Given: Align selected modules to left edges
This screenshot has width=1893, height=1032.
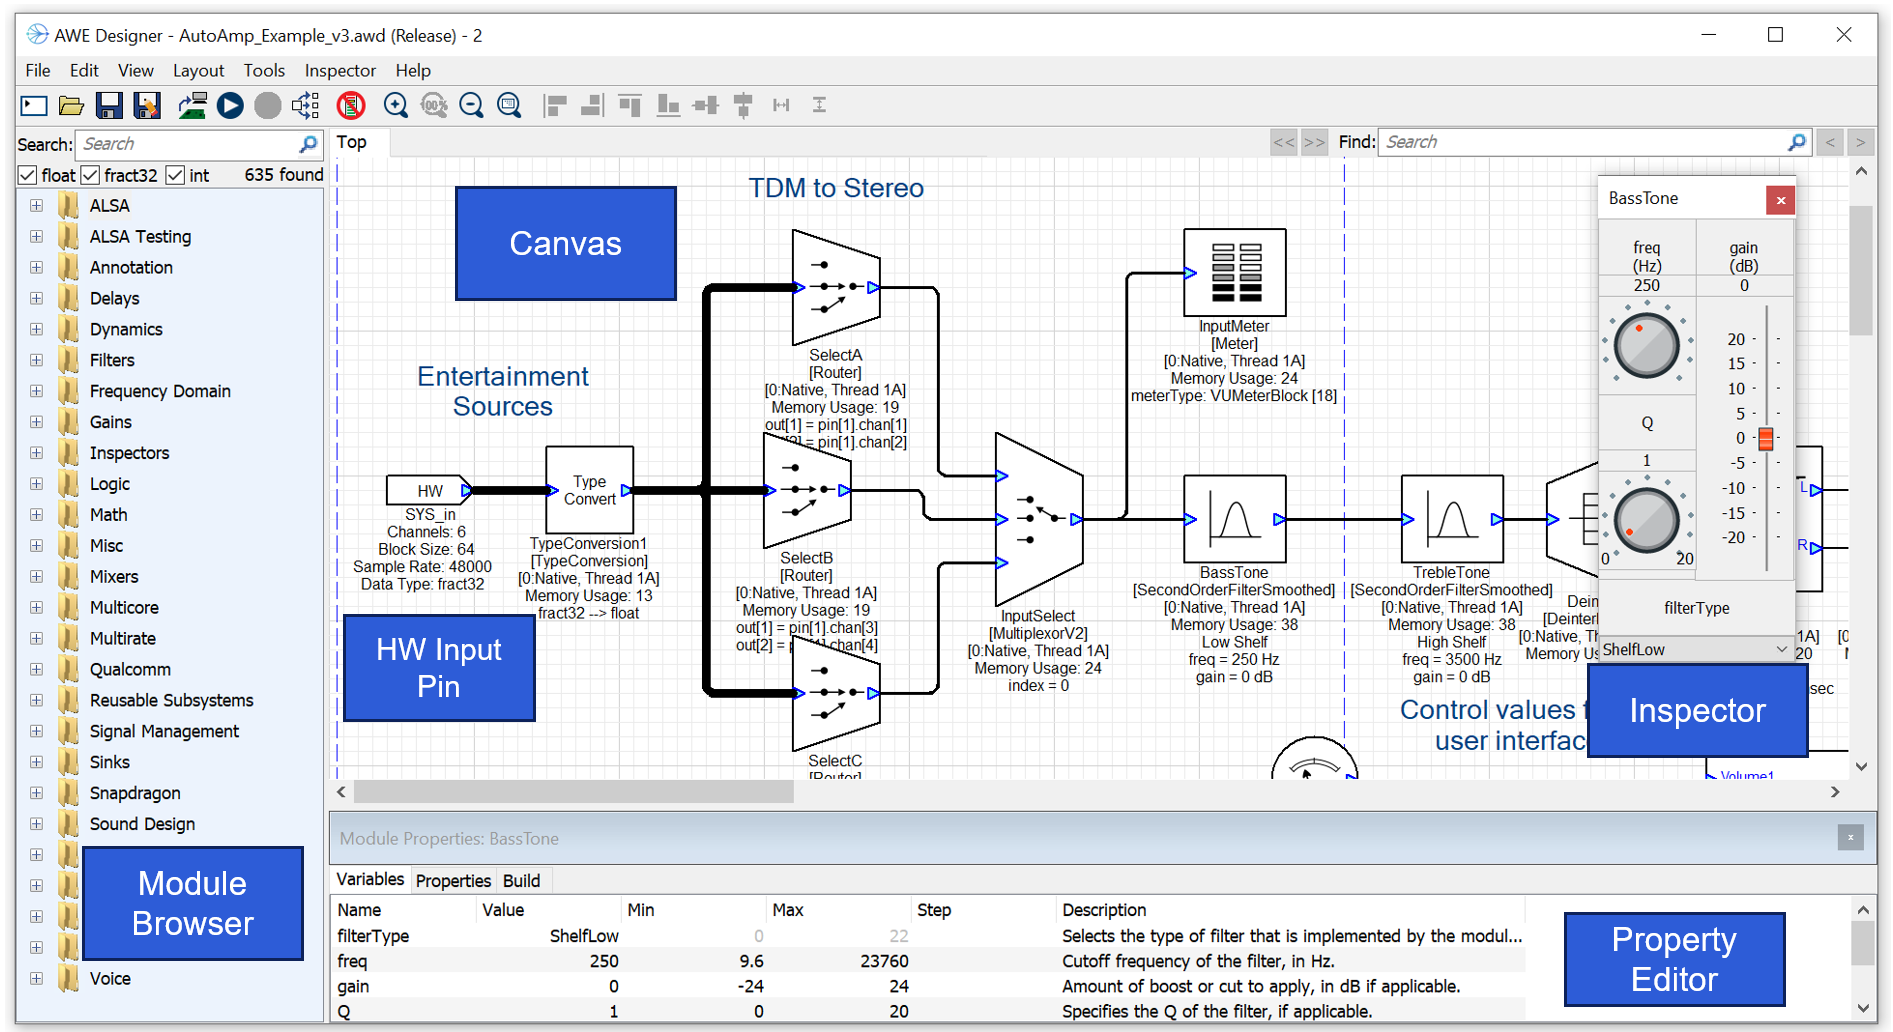Looking at the screenshot, I should [x=555, y=105].
